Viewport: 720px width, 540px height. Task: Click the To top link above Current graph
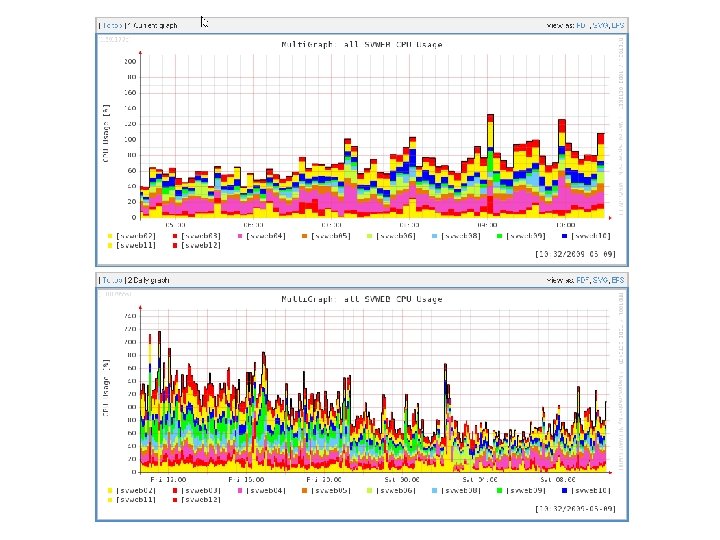point(112,26)
